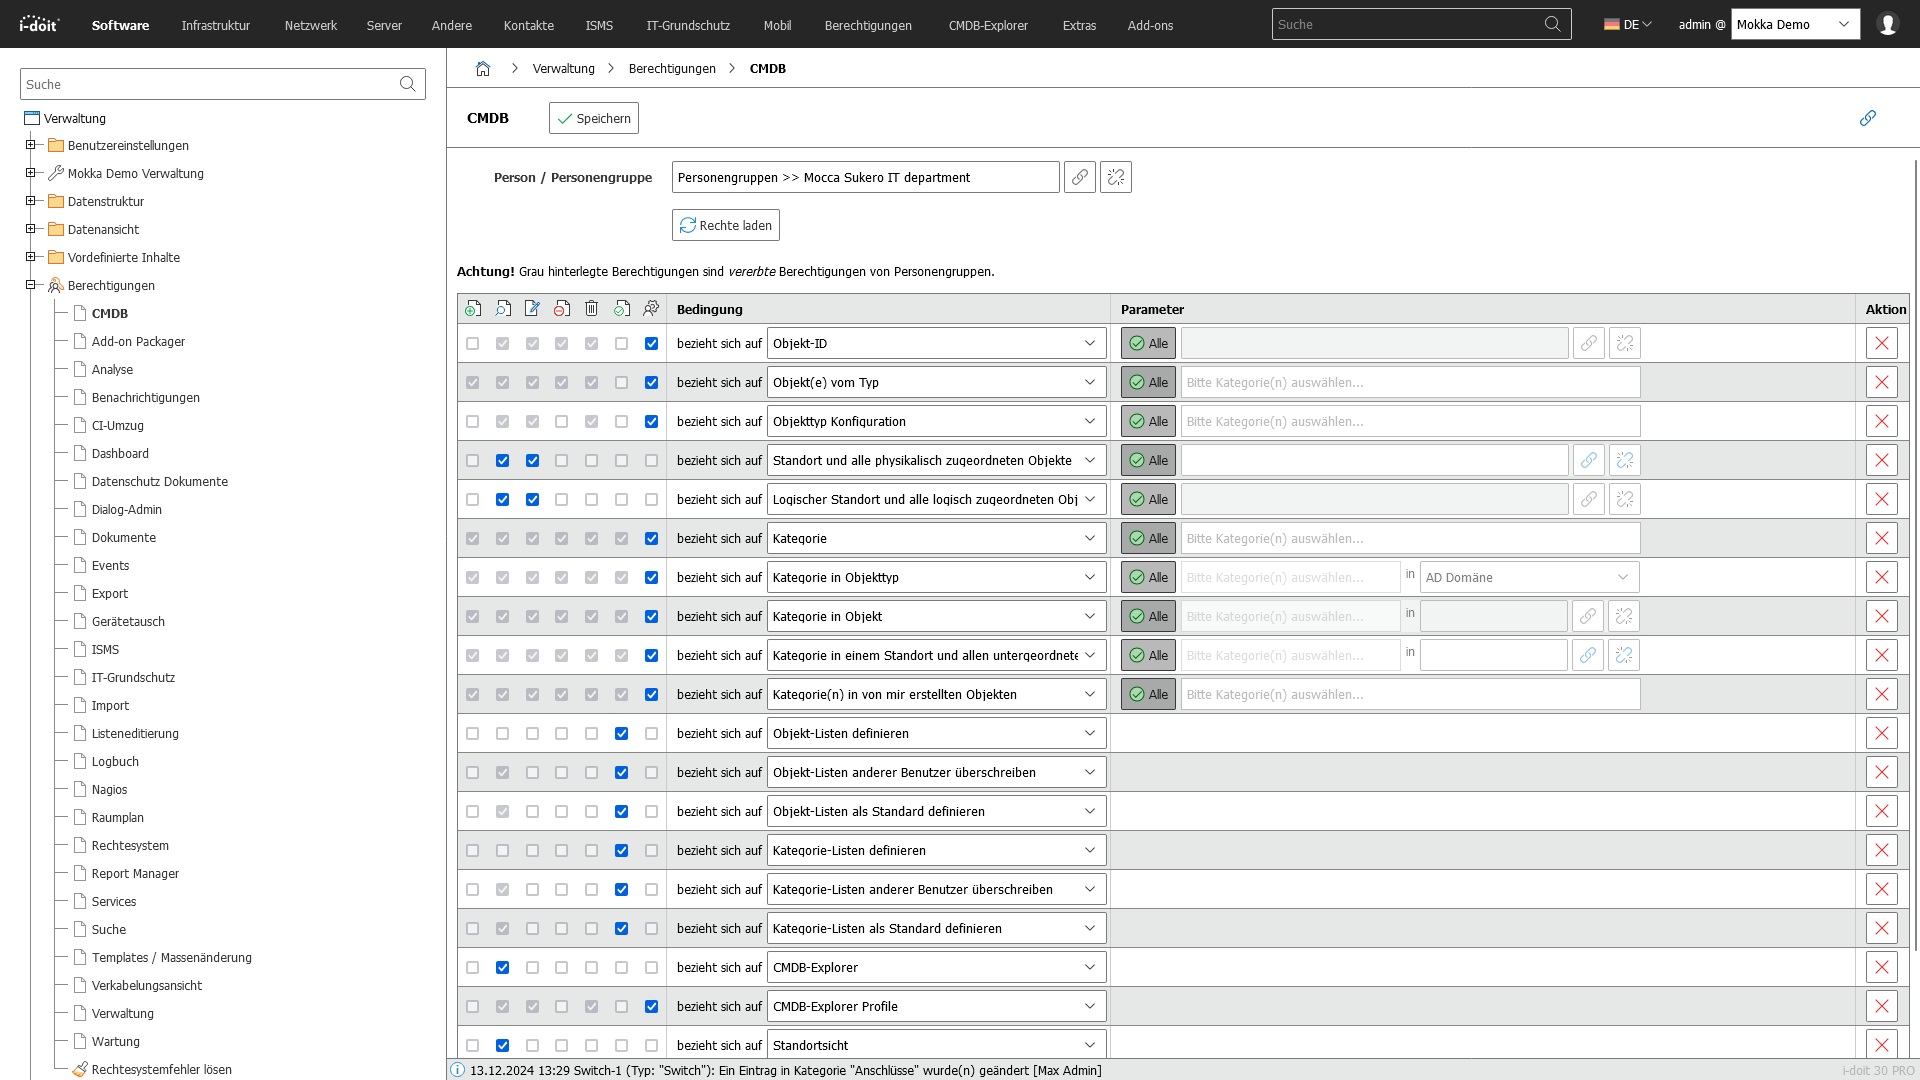Open the Objekt-ID condition dropdown

pyautogui.click(x=937, y=343)
